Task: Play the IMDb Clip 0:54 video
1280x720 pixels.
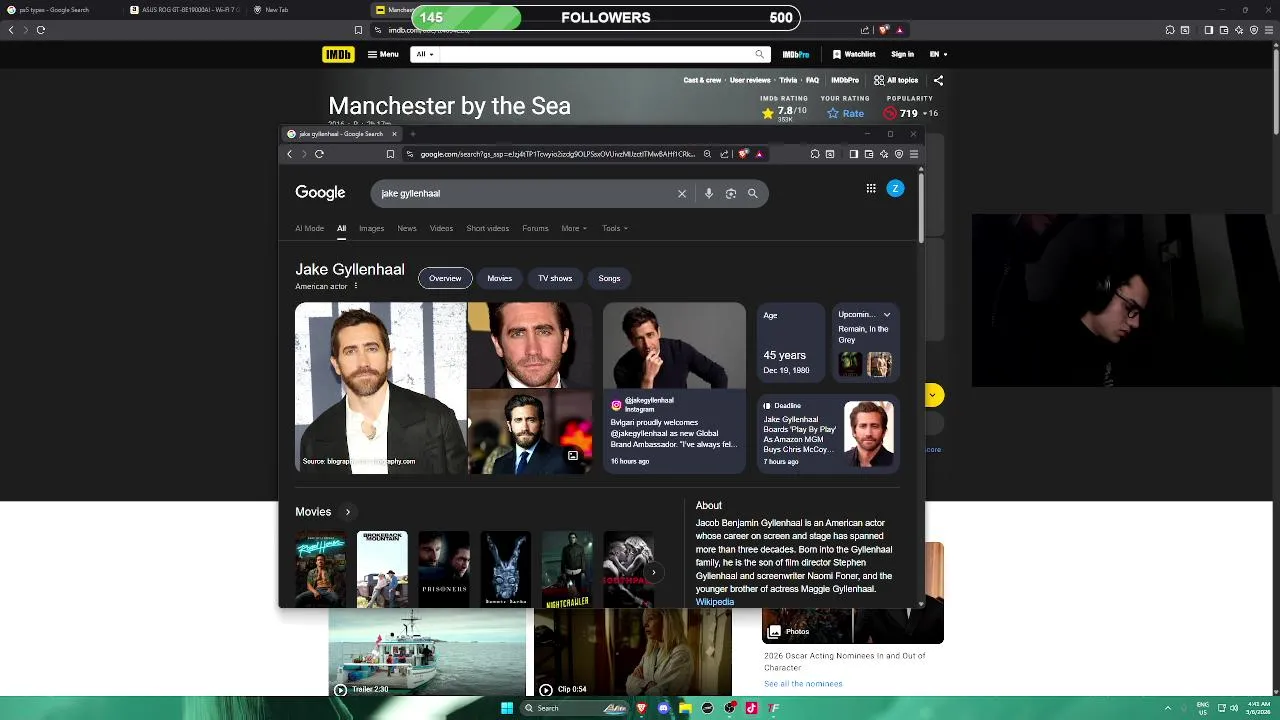Action: [x=632, y=653]
